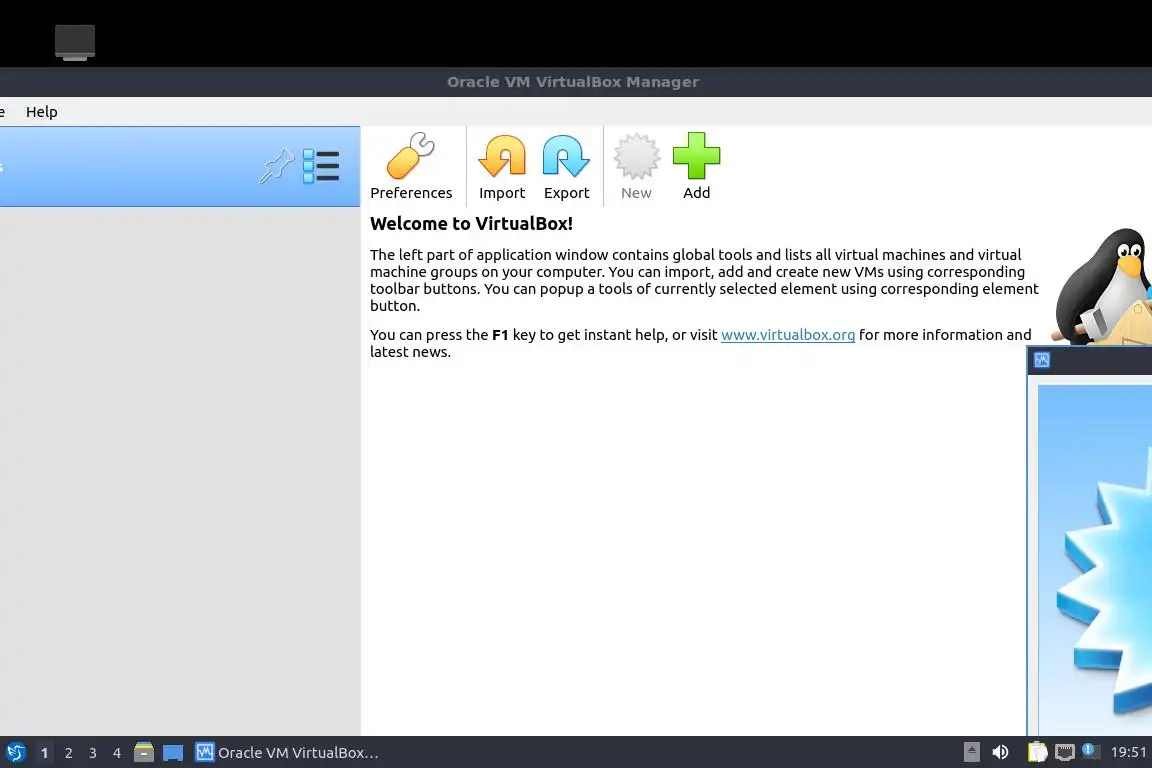Click the blue show desktop icon
The height and width of the screenshot is (768, 1152).
173,753
